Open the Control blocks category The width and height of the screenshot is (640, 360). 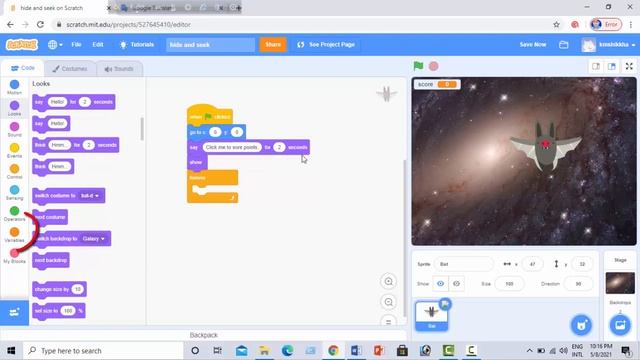click(x=14, y=171)
